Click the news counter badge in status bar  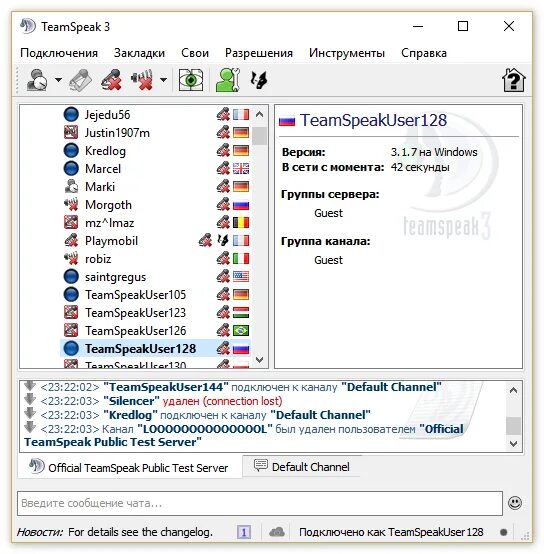pos(244,532)
